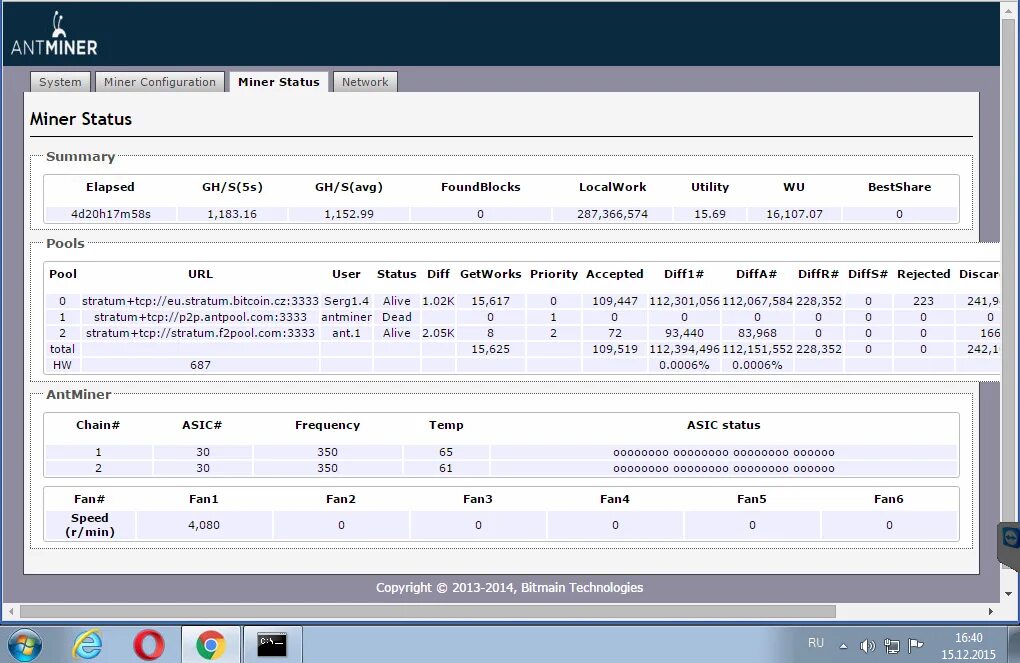
Task: Click the eu.stratum.bitcoin.cz pool URL
Action: coord(200,301)
